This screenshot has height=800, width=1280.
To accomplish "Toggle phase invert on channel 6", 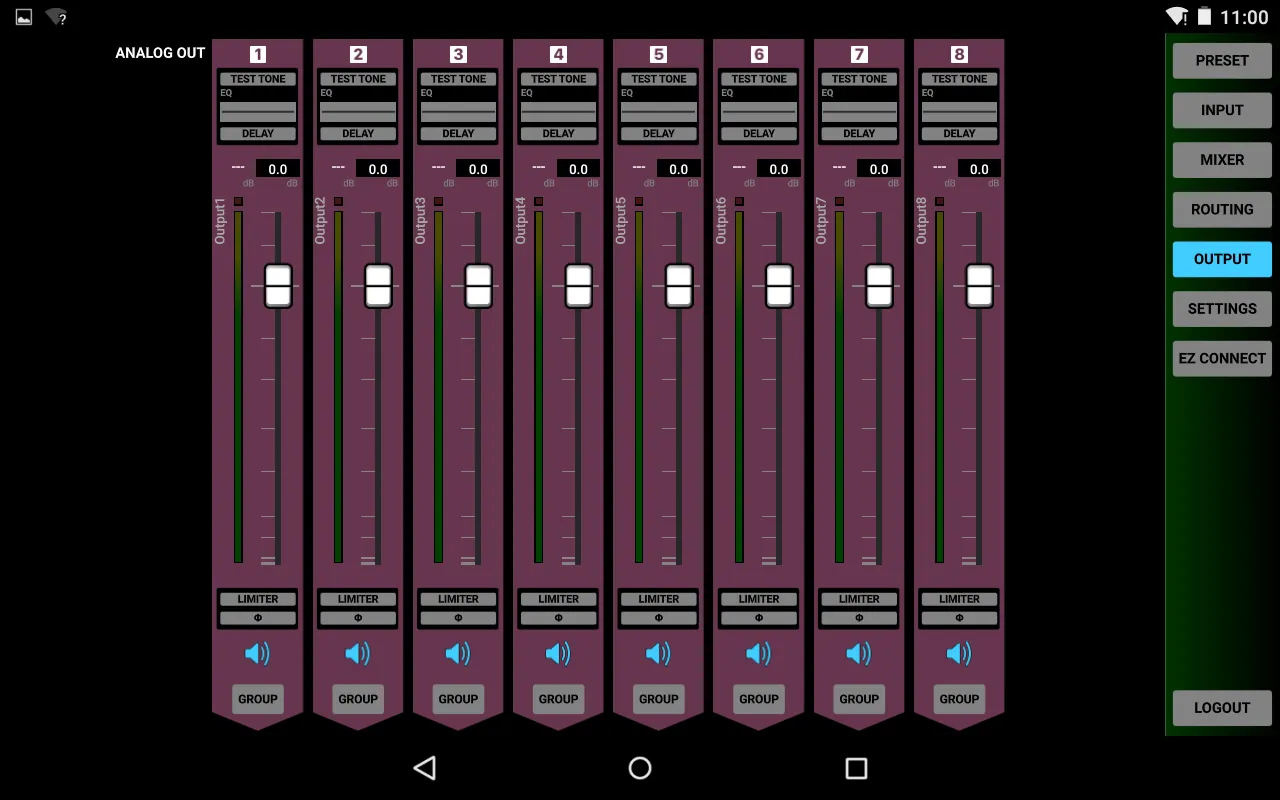I will click(x=759, y=618).
